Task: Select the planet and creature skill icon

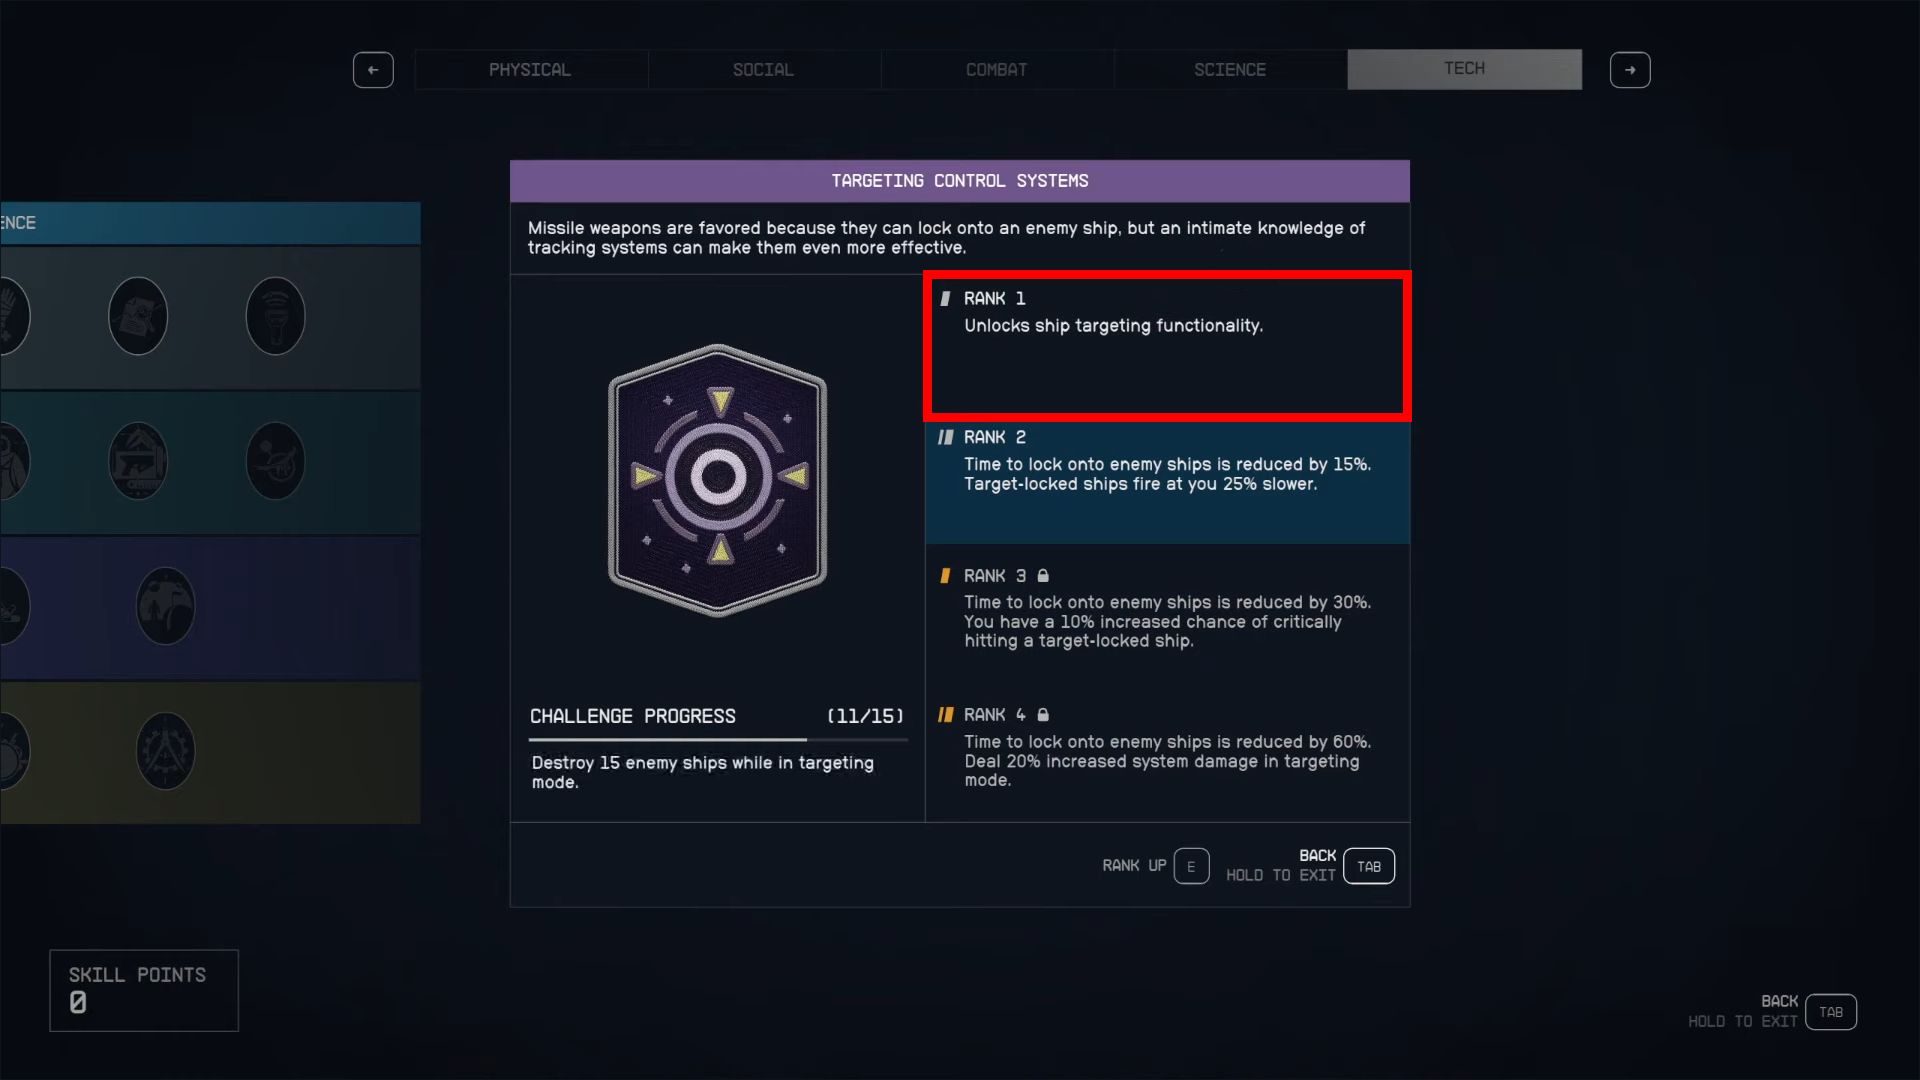Action: [276, 461]
